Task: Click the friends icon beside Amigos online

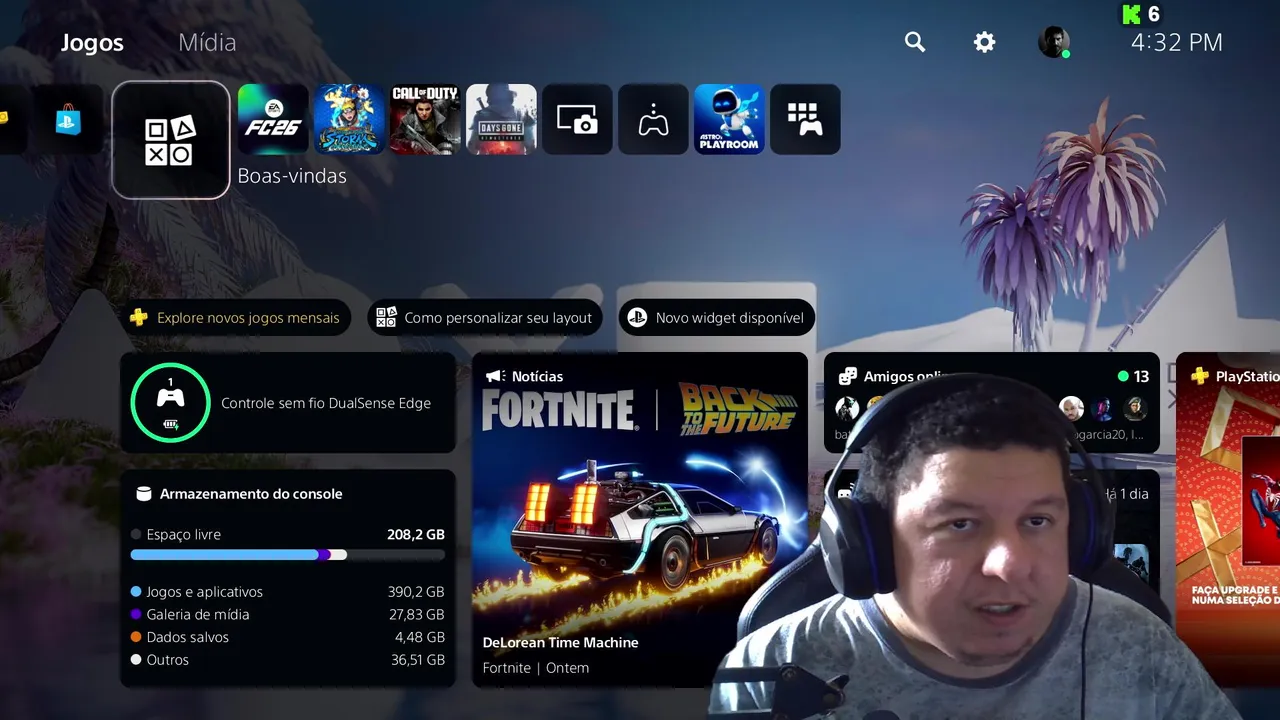Action: (x=847, y=376)
